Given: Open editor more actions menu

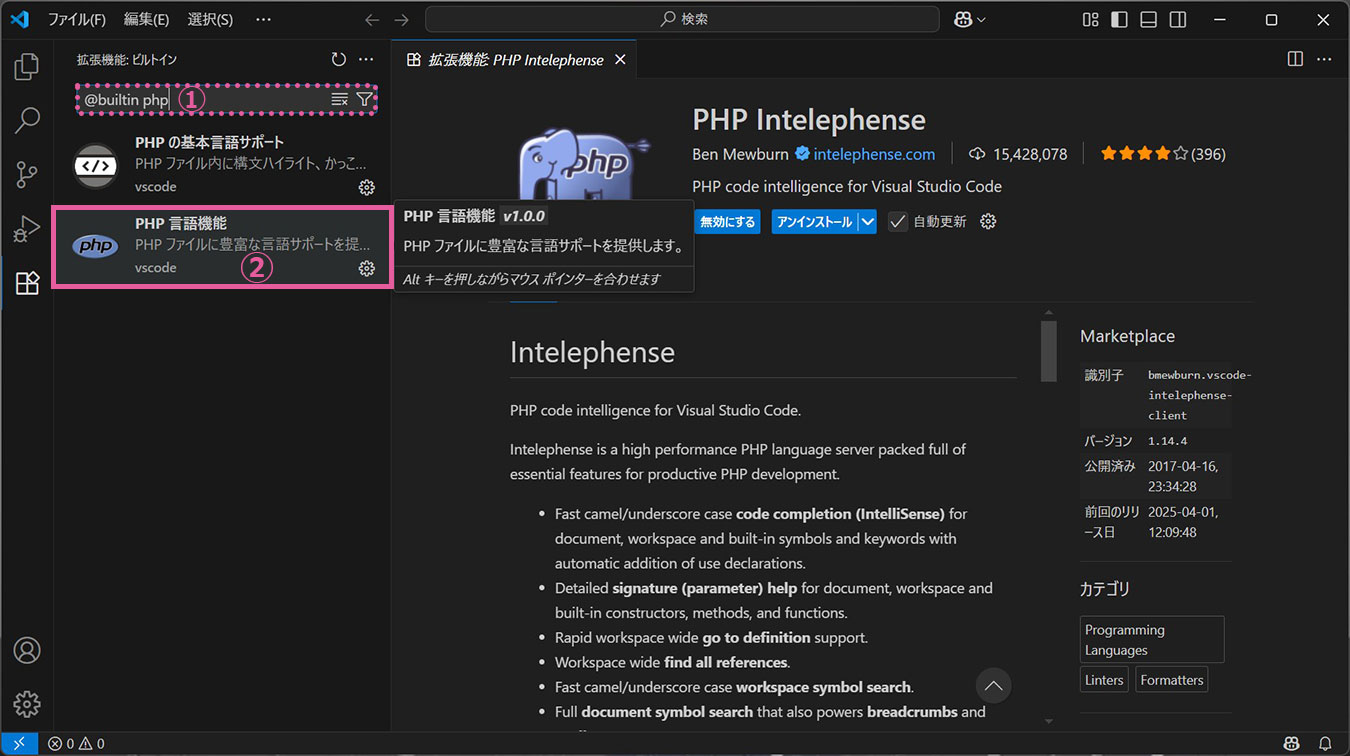Looking at the screenshot, I should click(1324, 60).
